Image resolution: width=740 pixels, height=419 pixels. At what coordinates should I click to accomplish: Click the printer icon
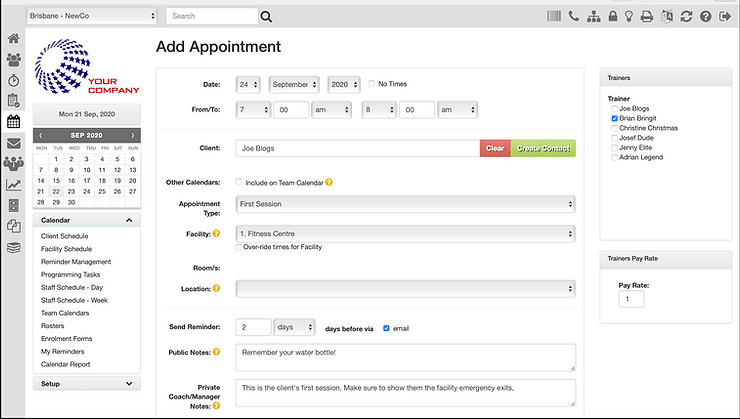pos(647,16)
